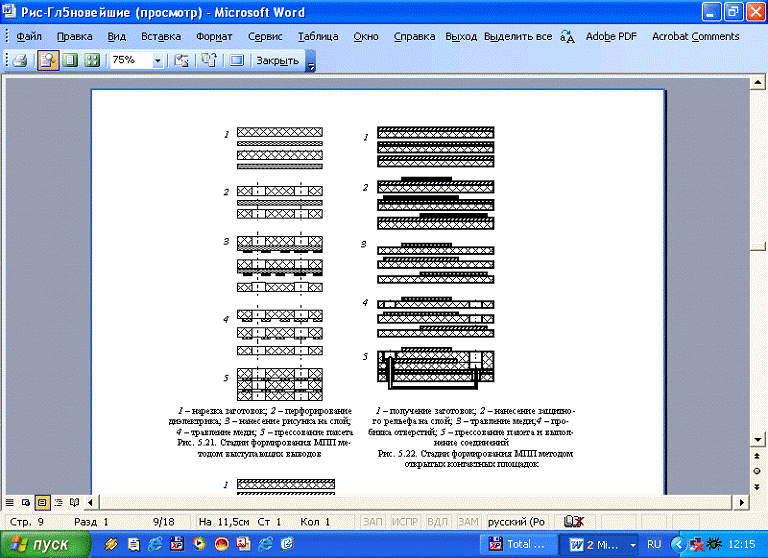This screenshot has height=558, width=768.
Task: Open the Формат menu
Action: tap(214, 36)
